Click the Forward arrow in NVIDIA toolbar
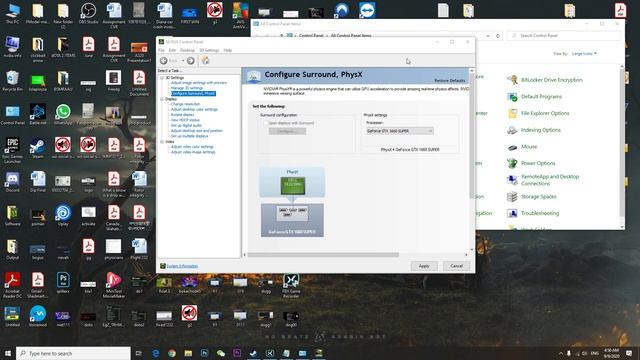 (x=191, y=61)
